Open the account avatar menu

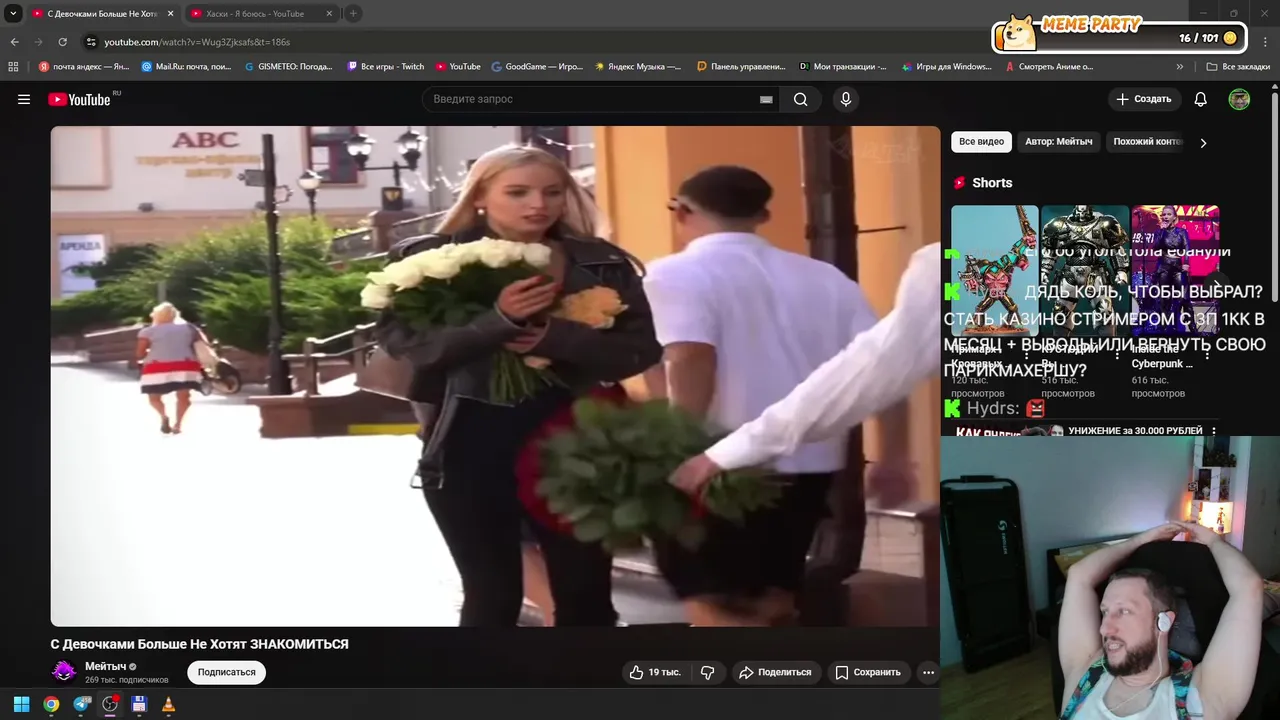[1239, 99]
